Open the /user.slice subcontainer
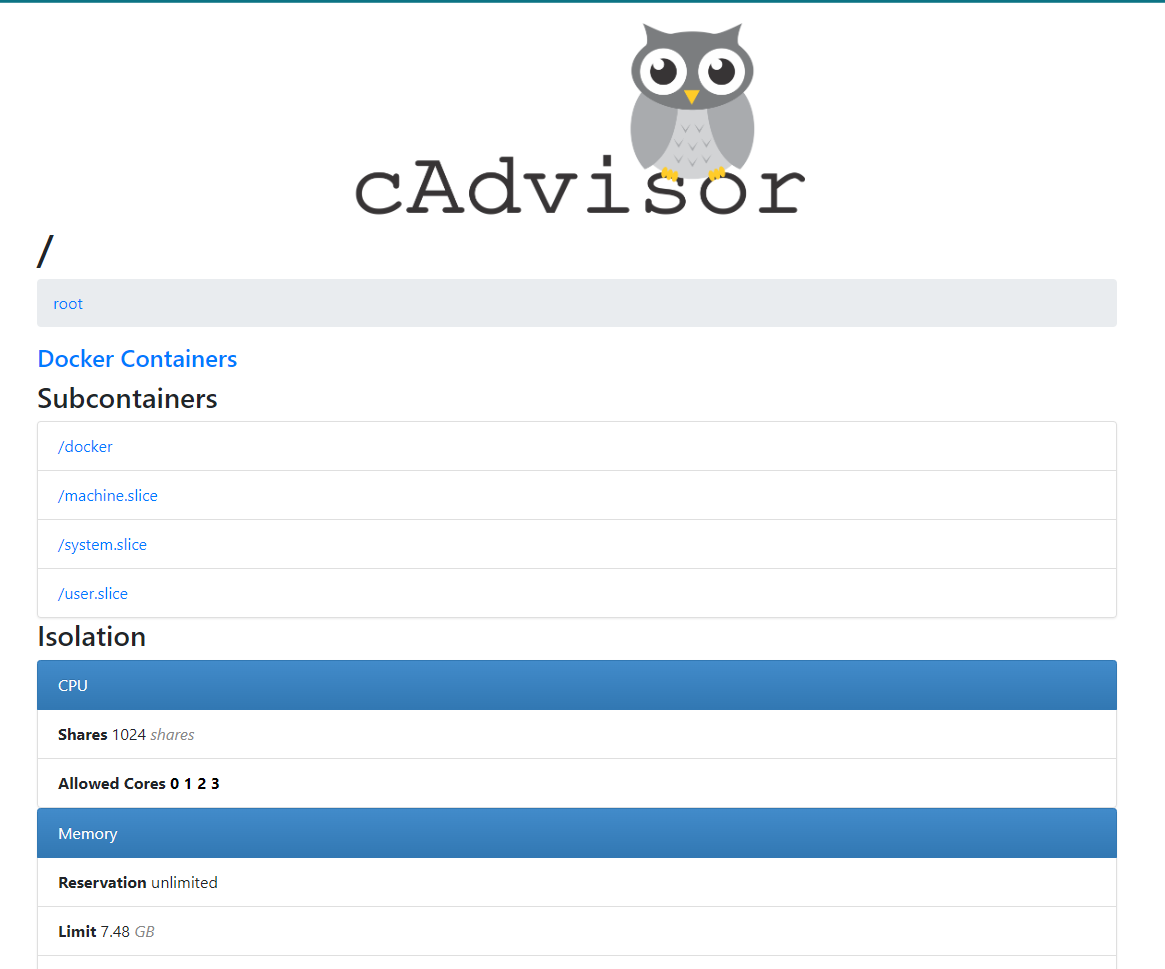Viewport: 1165px width, 969px height. [93, 594]
